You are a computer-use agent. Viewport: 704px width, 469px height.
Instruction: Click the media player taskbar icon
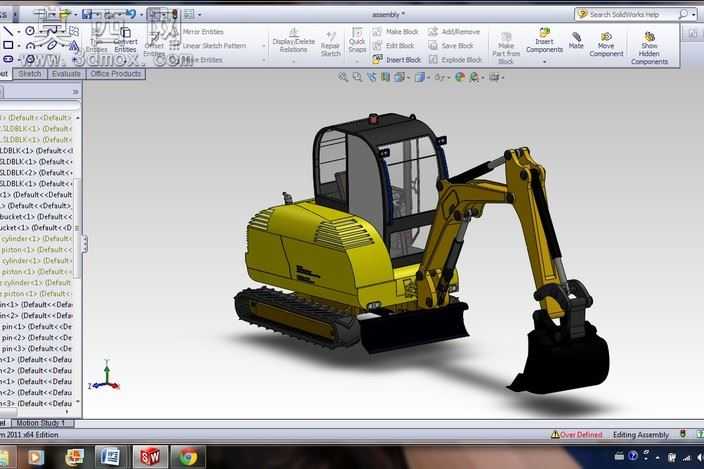coord(36,457)
